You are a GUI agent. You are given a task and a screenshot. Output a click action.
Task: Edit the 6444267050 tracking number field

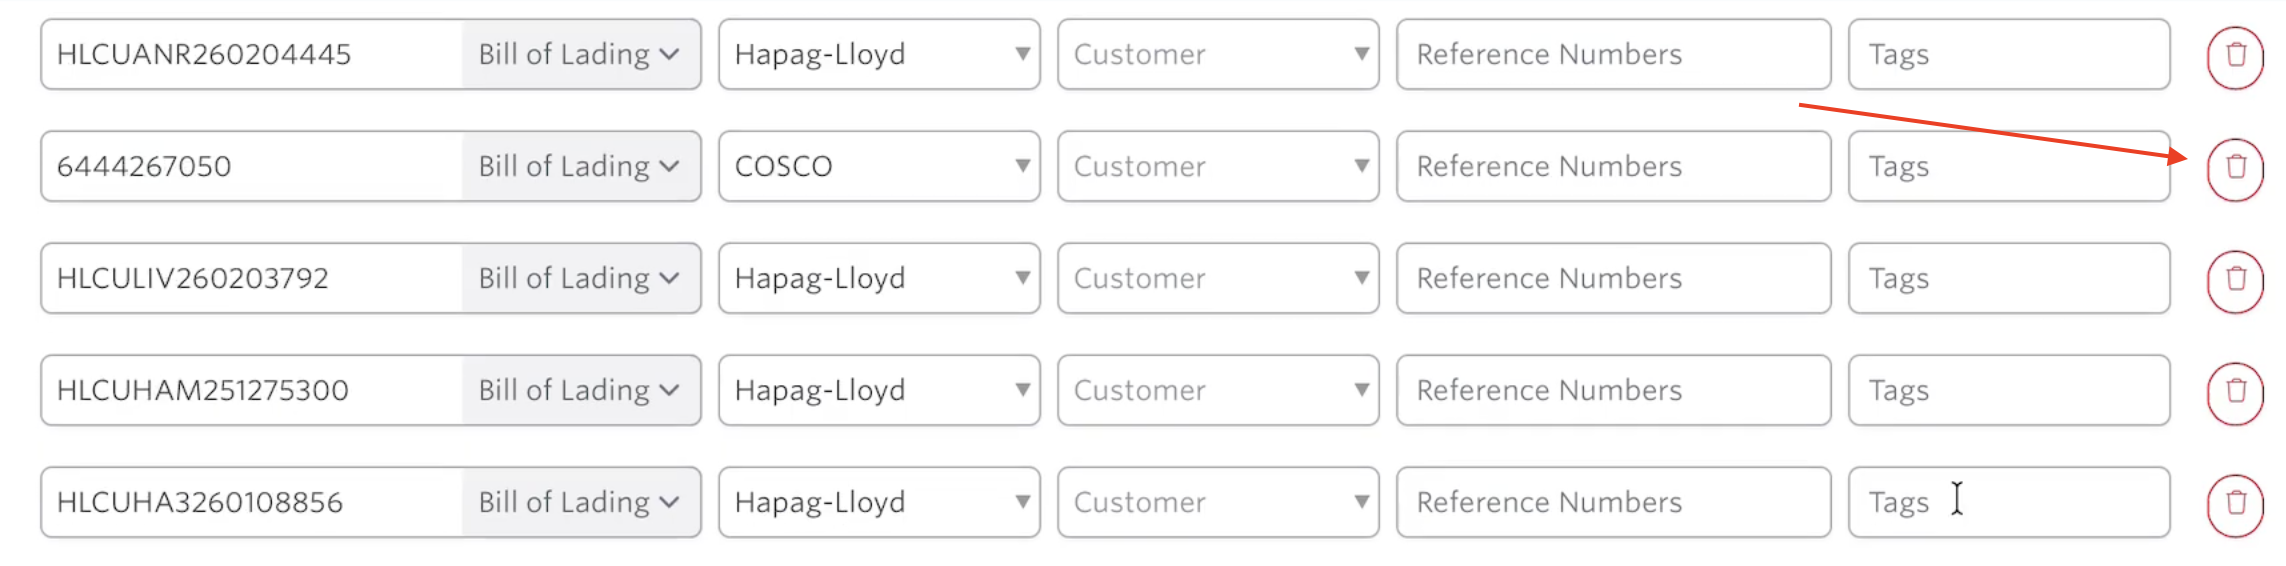click(x=250, y=166)
